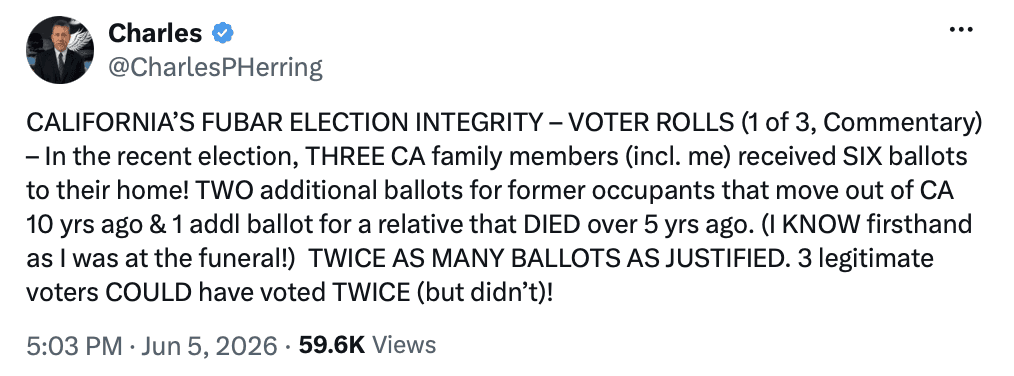Open the 5:03 PM timestamp permalink
The image size is (1014, 376).
click(74, 345)
